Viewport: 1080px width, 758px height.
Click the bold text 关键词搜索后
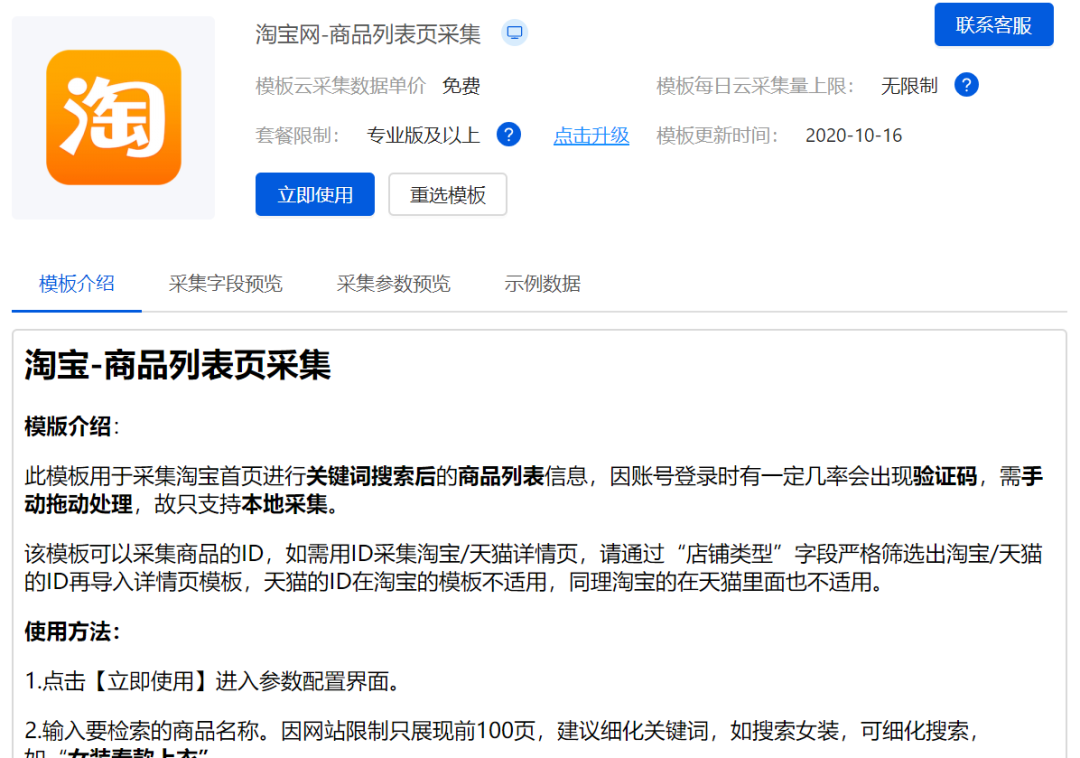[x=371, y=476]
